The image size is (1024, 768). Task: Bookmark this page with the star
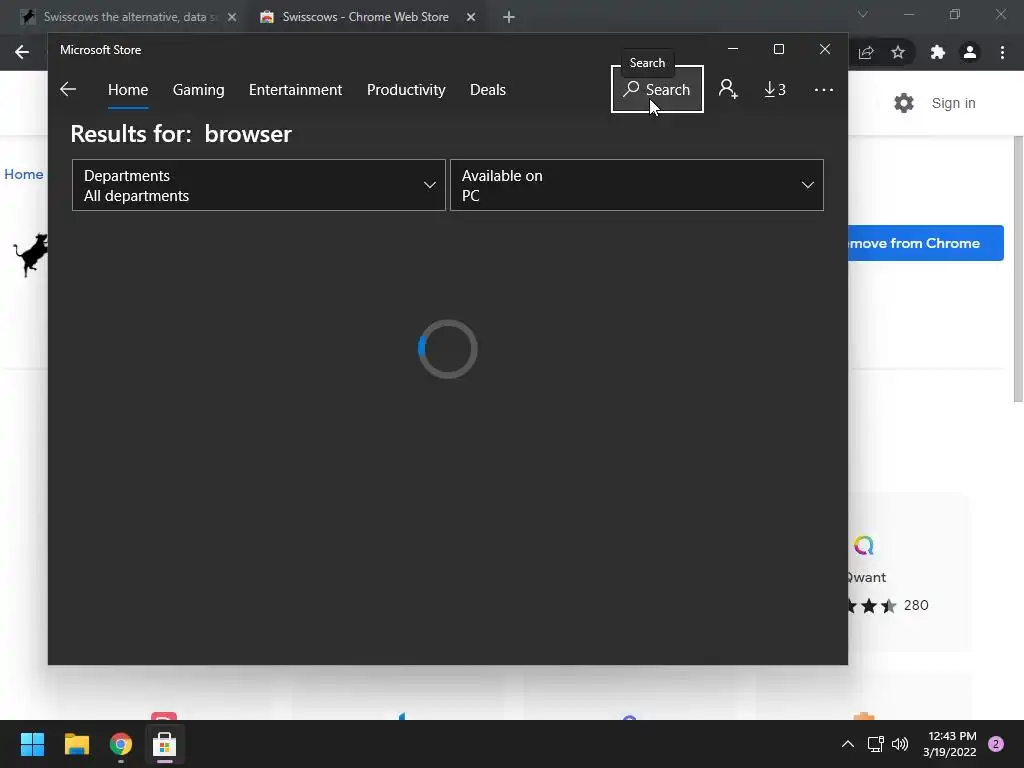pos(898,52)
